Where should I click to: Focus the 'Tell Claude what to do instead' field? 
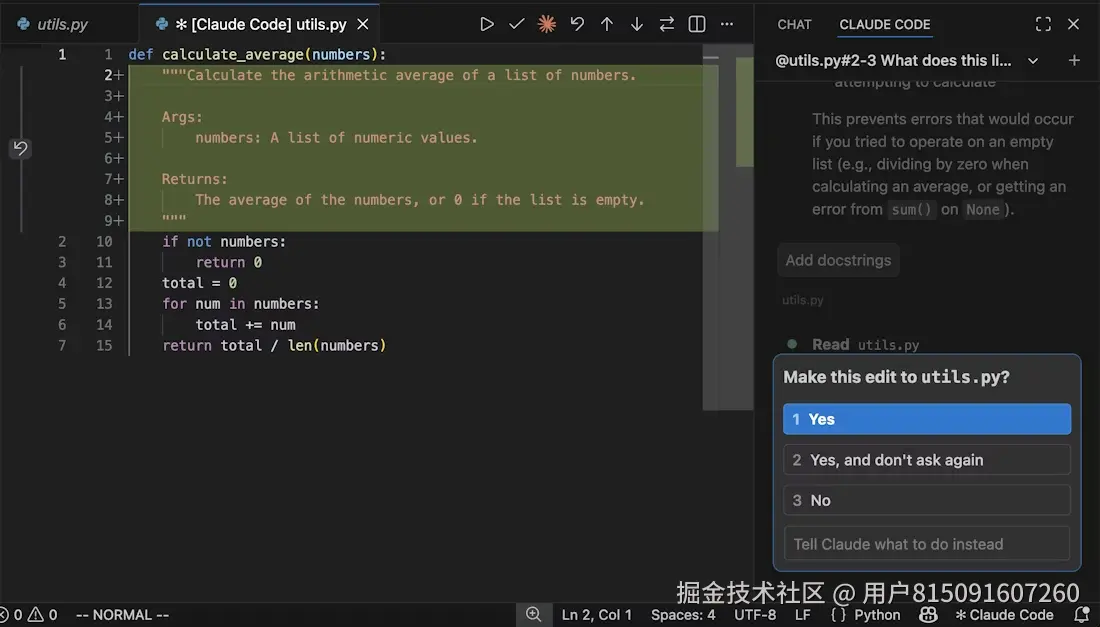(x=926, y=543)
